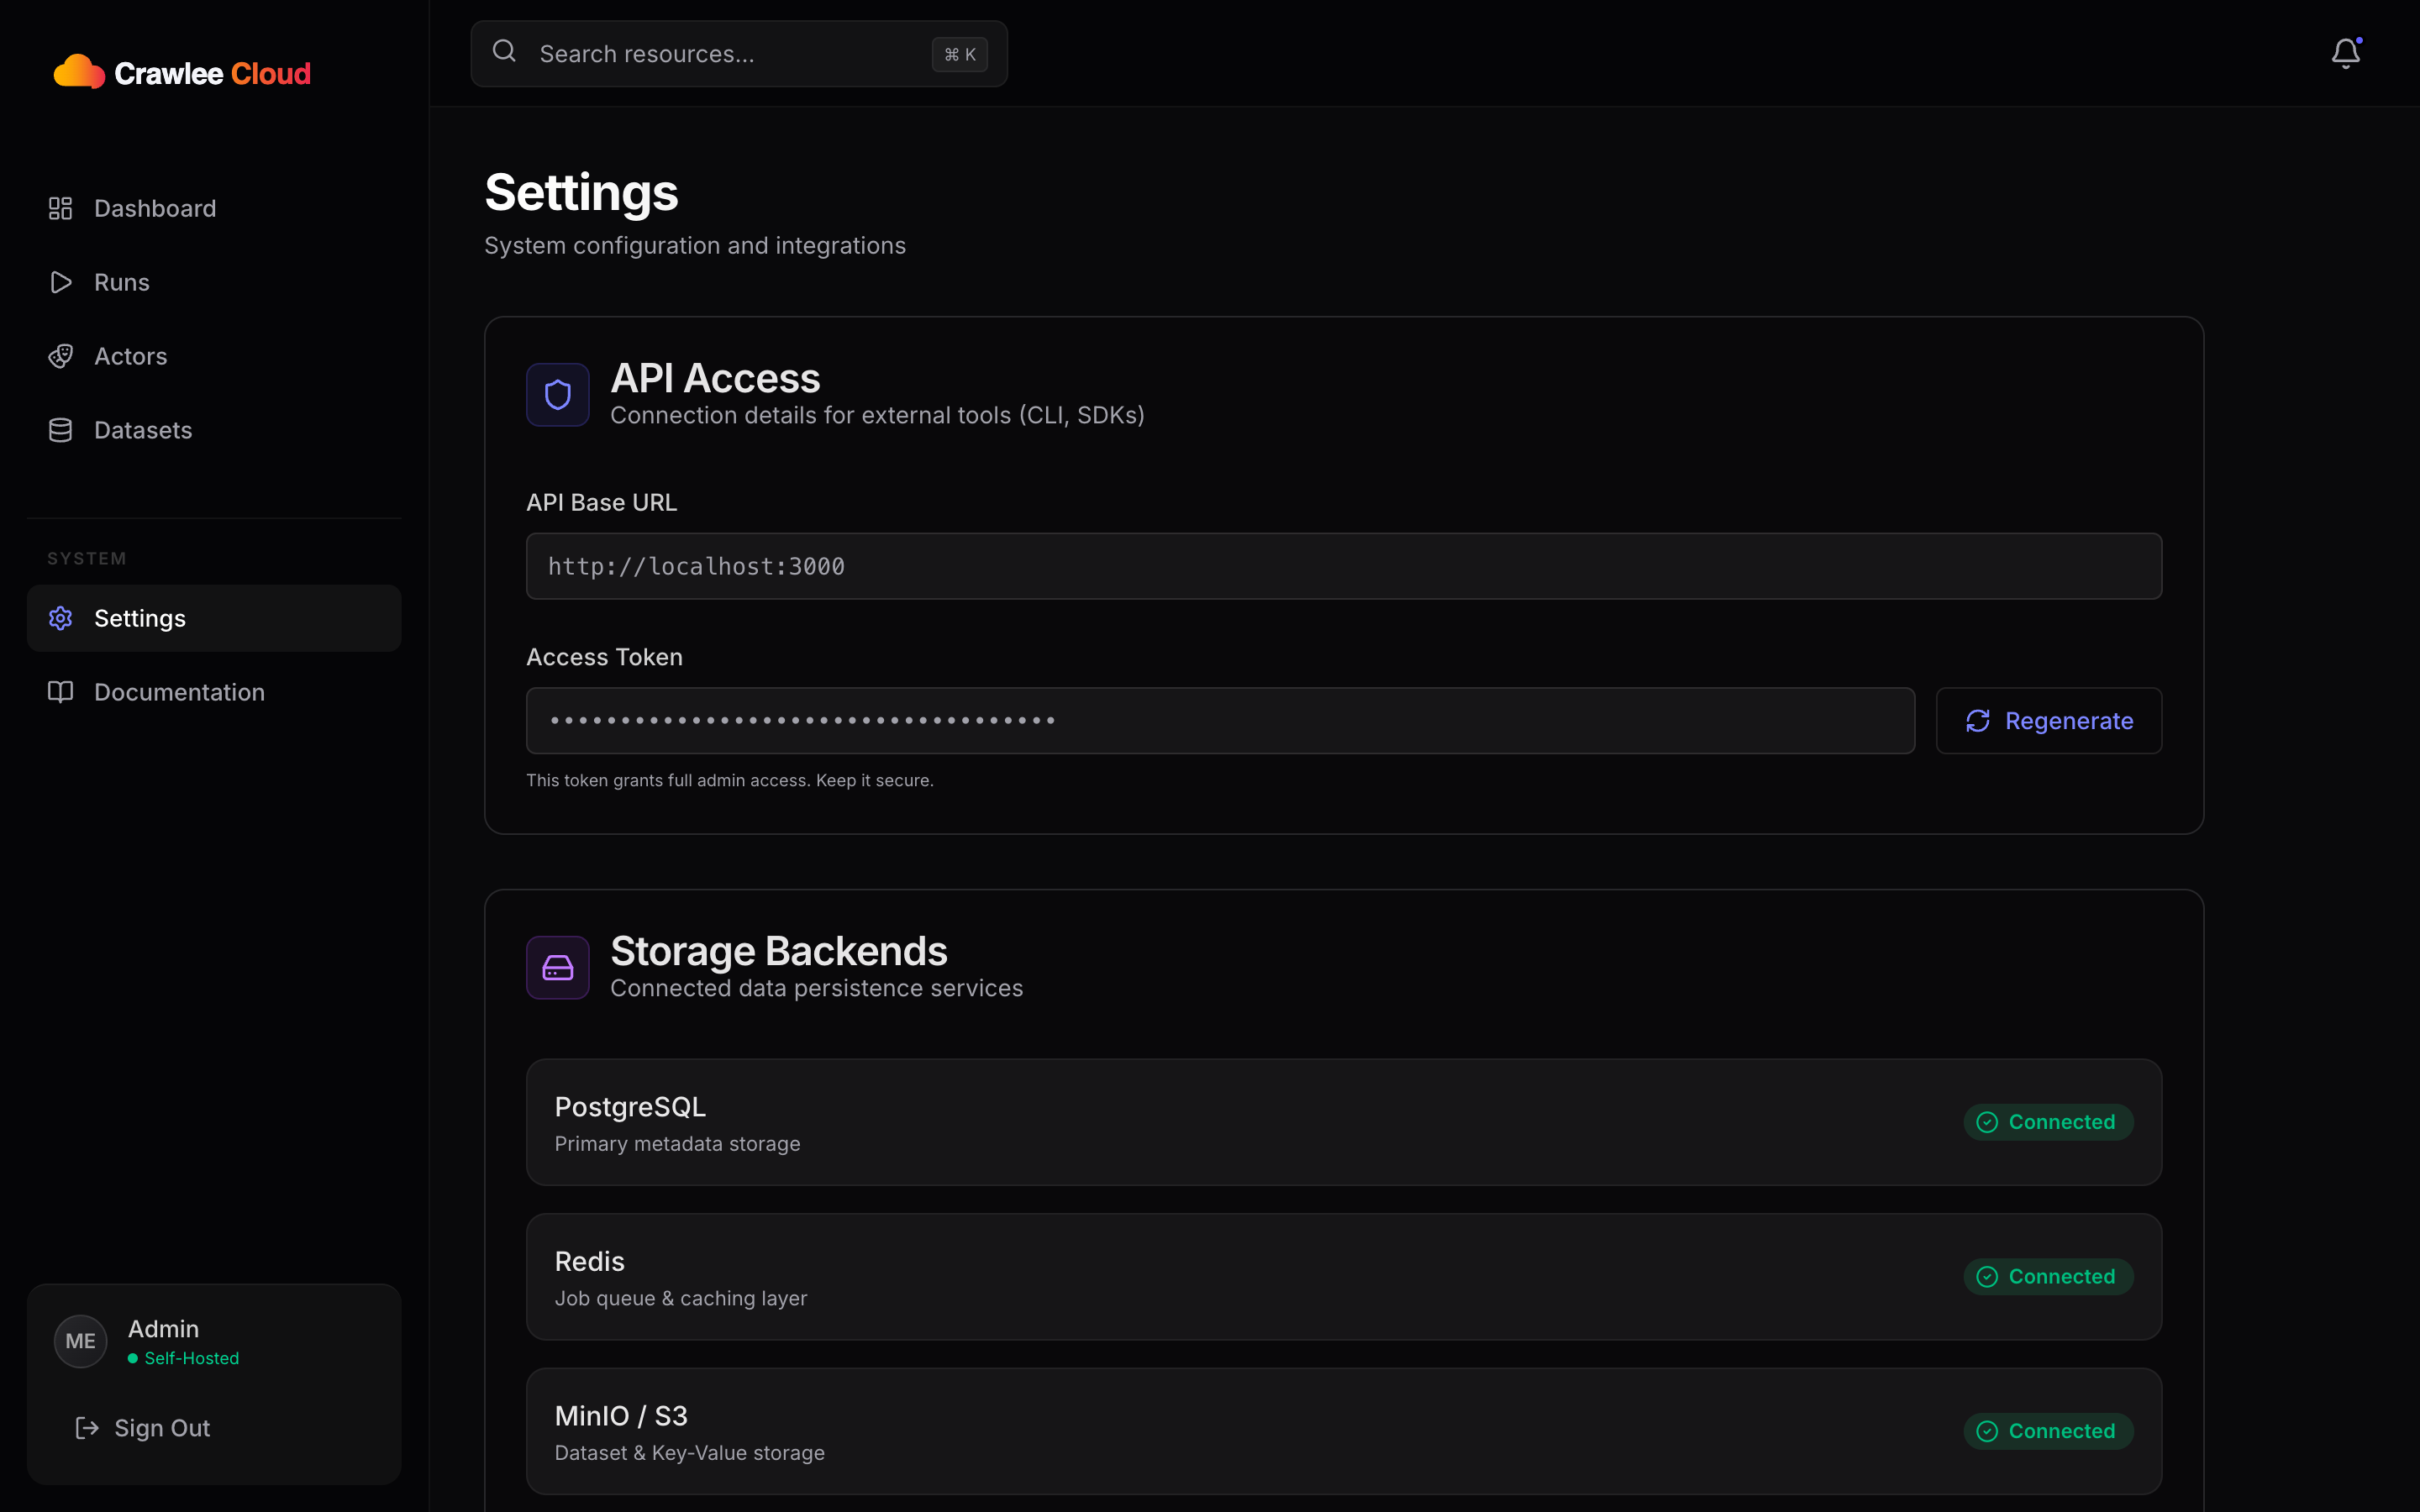This screenshot has height=1512, width=2420.
Task: Click the ME admin avatar
Action: click(80, 1341)
